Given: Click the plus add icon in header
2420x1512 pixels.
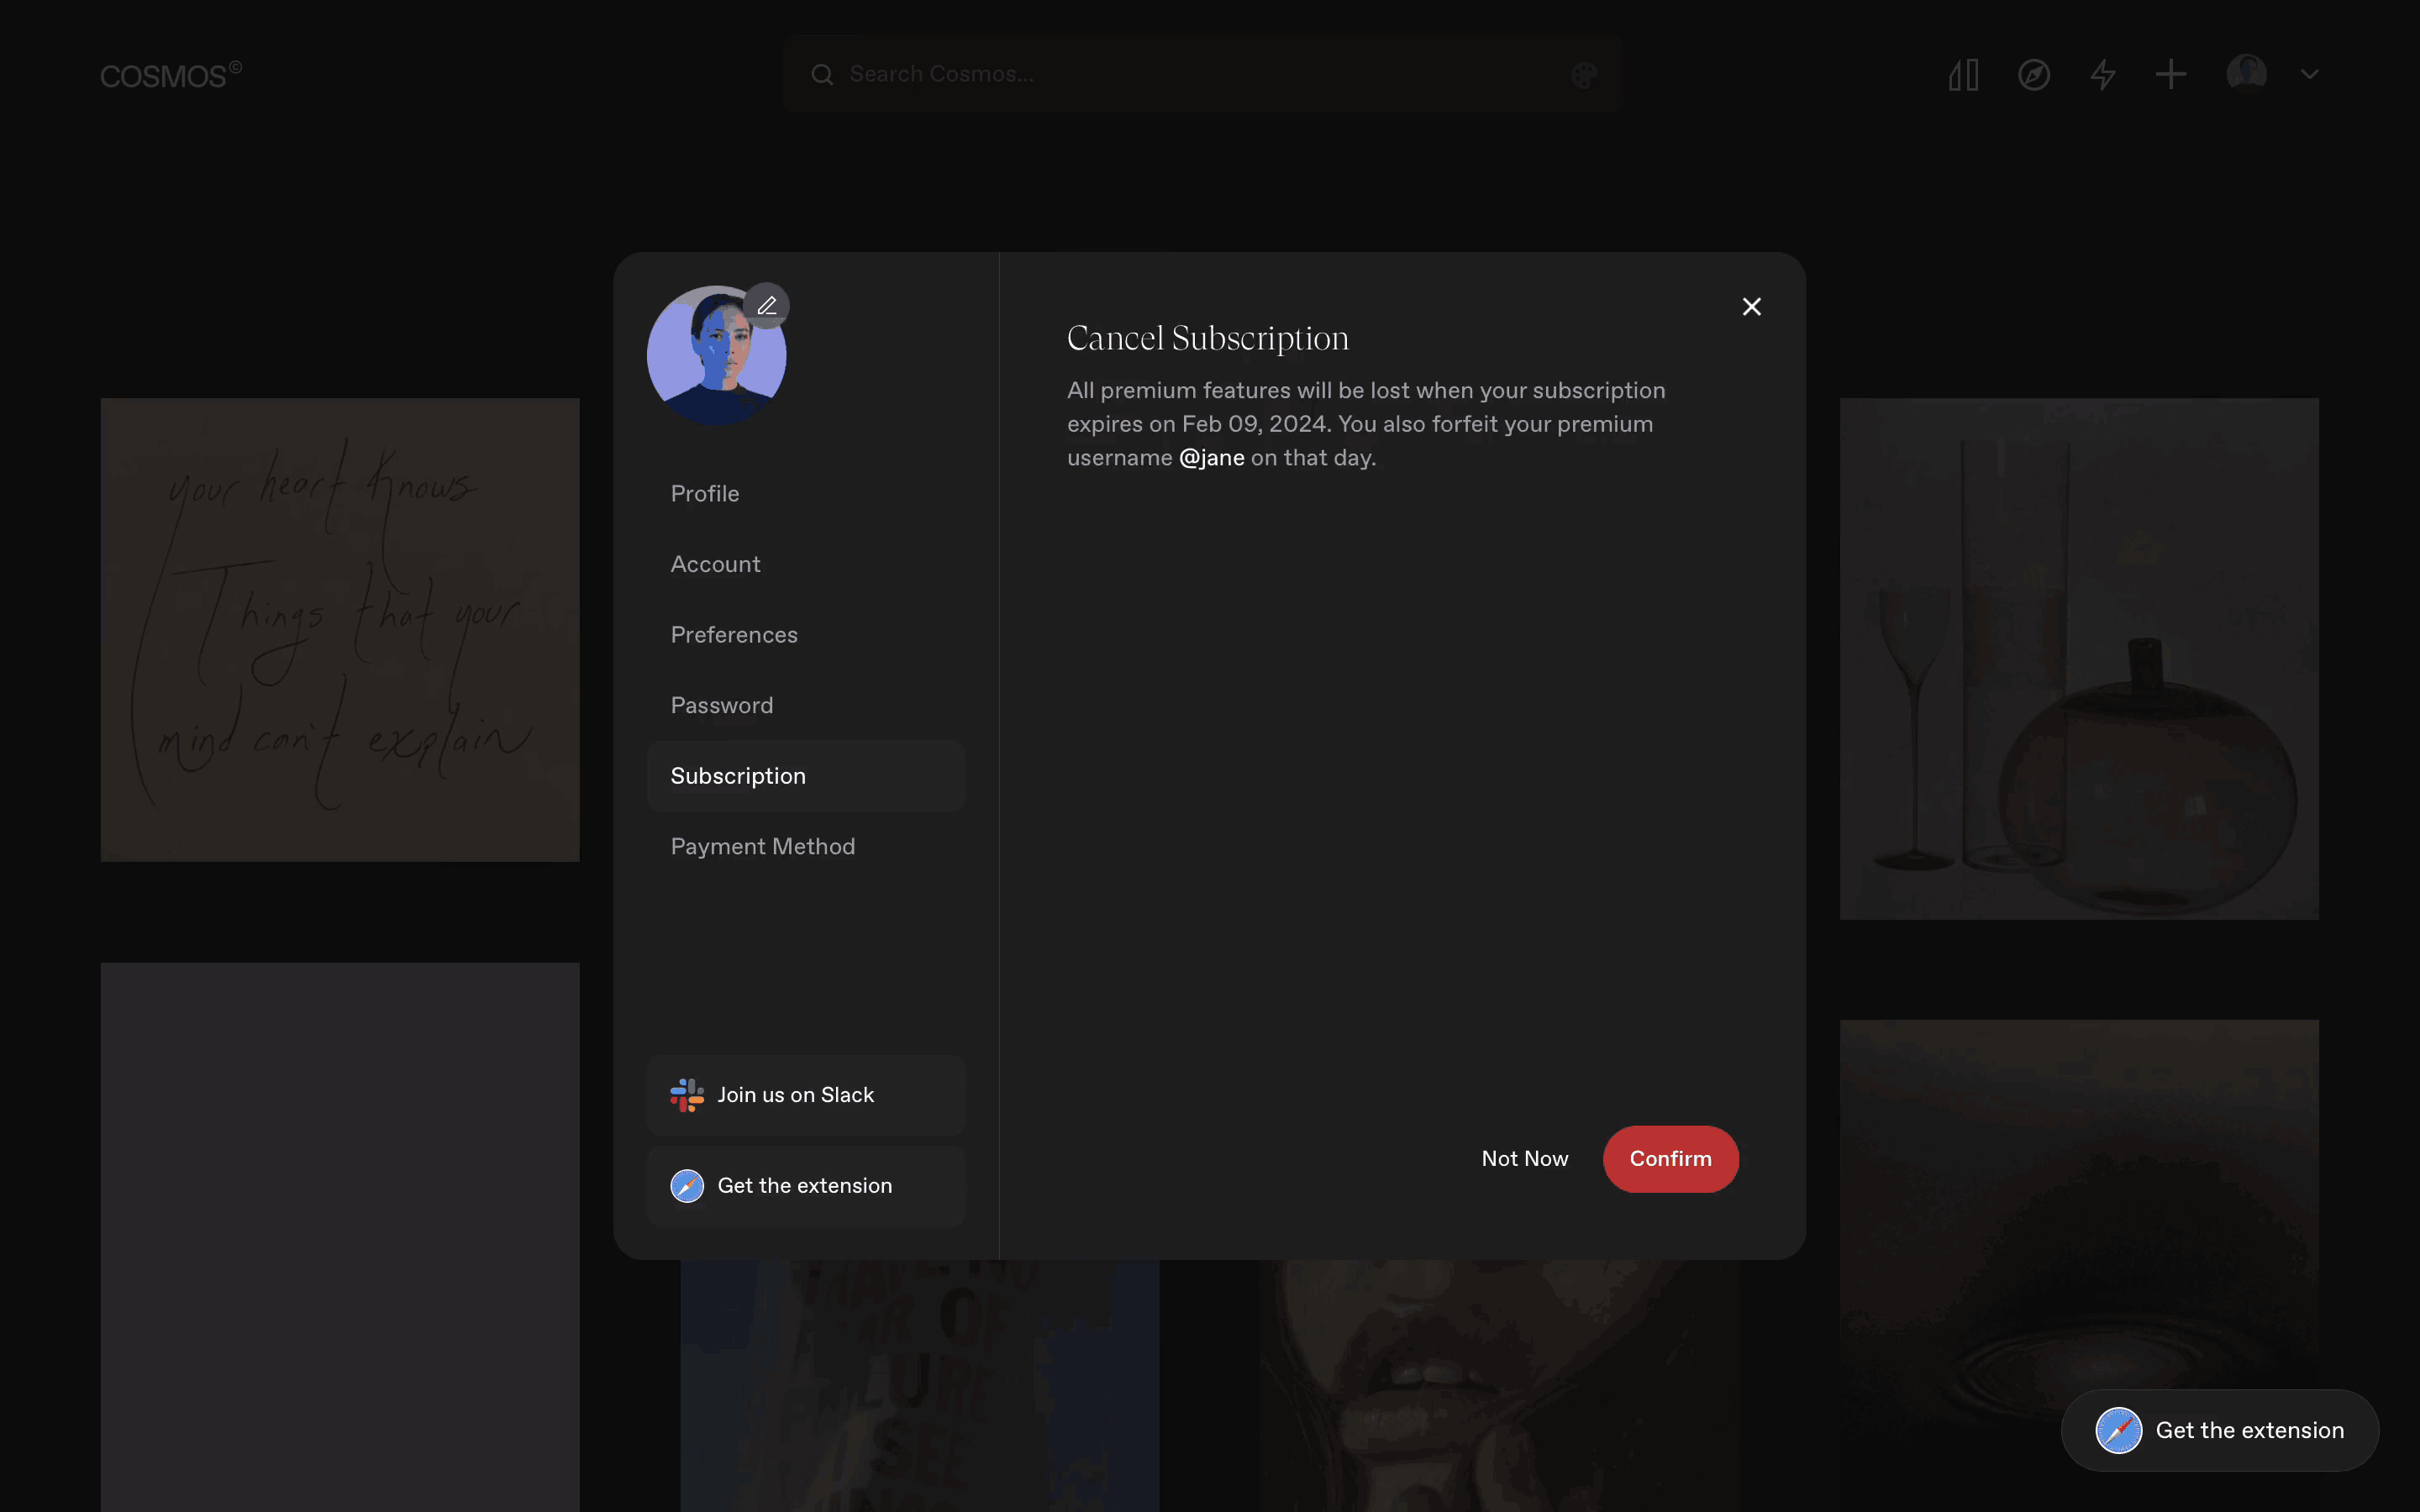Looking at the screenshot, I should [2171, 75].
